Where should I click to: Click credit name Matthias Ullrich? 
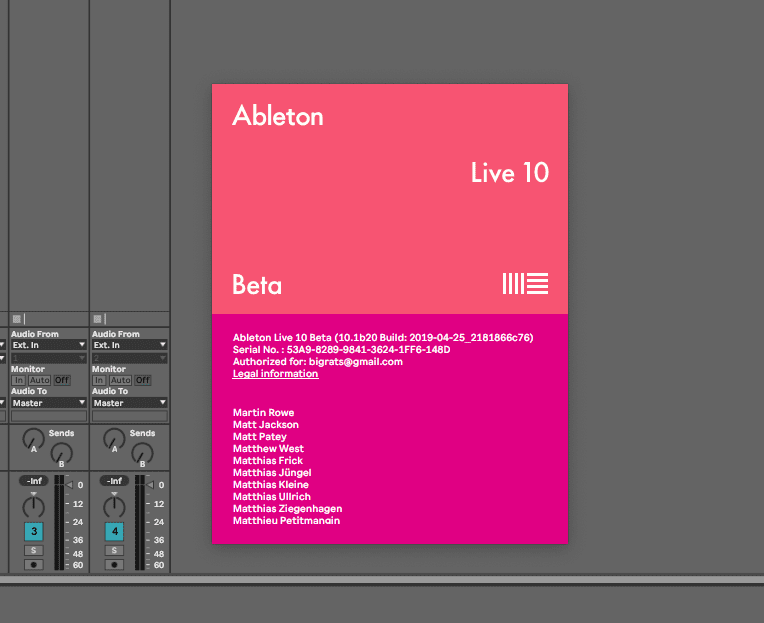(x=272, y=497)
